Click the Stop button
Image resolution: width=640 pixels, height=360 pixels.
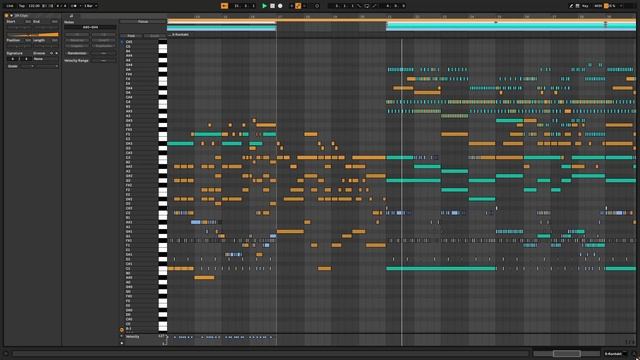[272, 6]
